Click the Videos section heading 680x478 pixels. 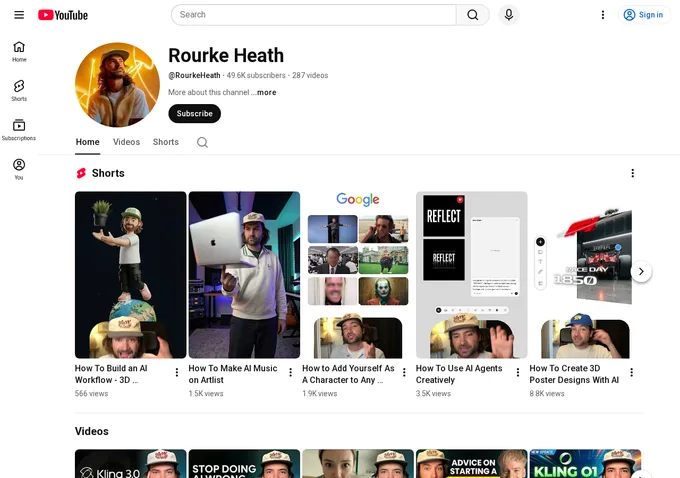tap(92, 431)
